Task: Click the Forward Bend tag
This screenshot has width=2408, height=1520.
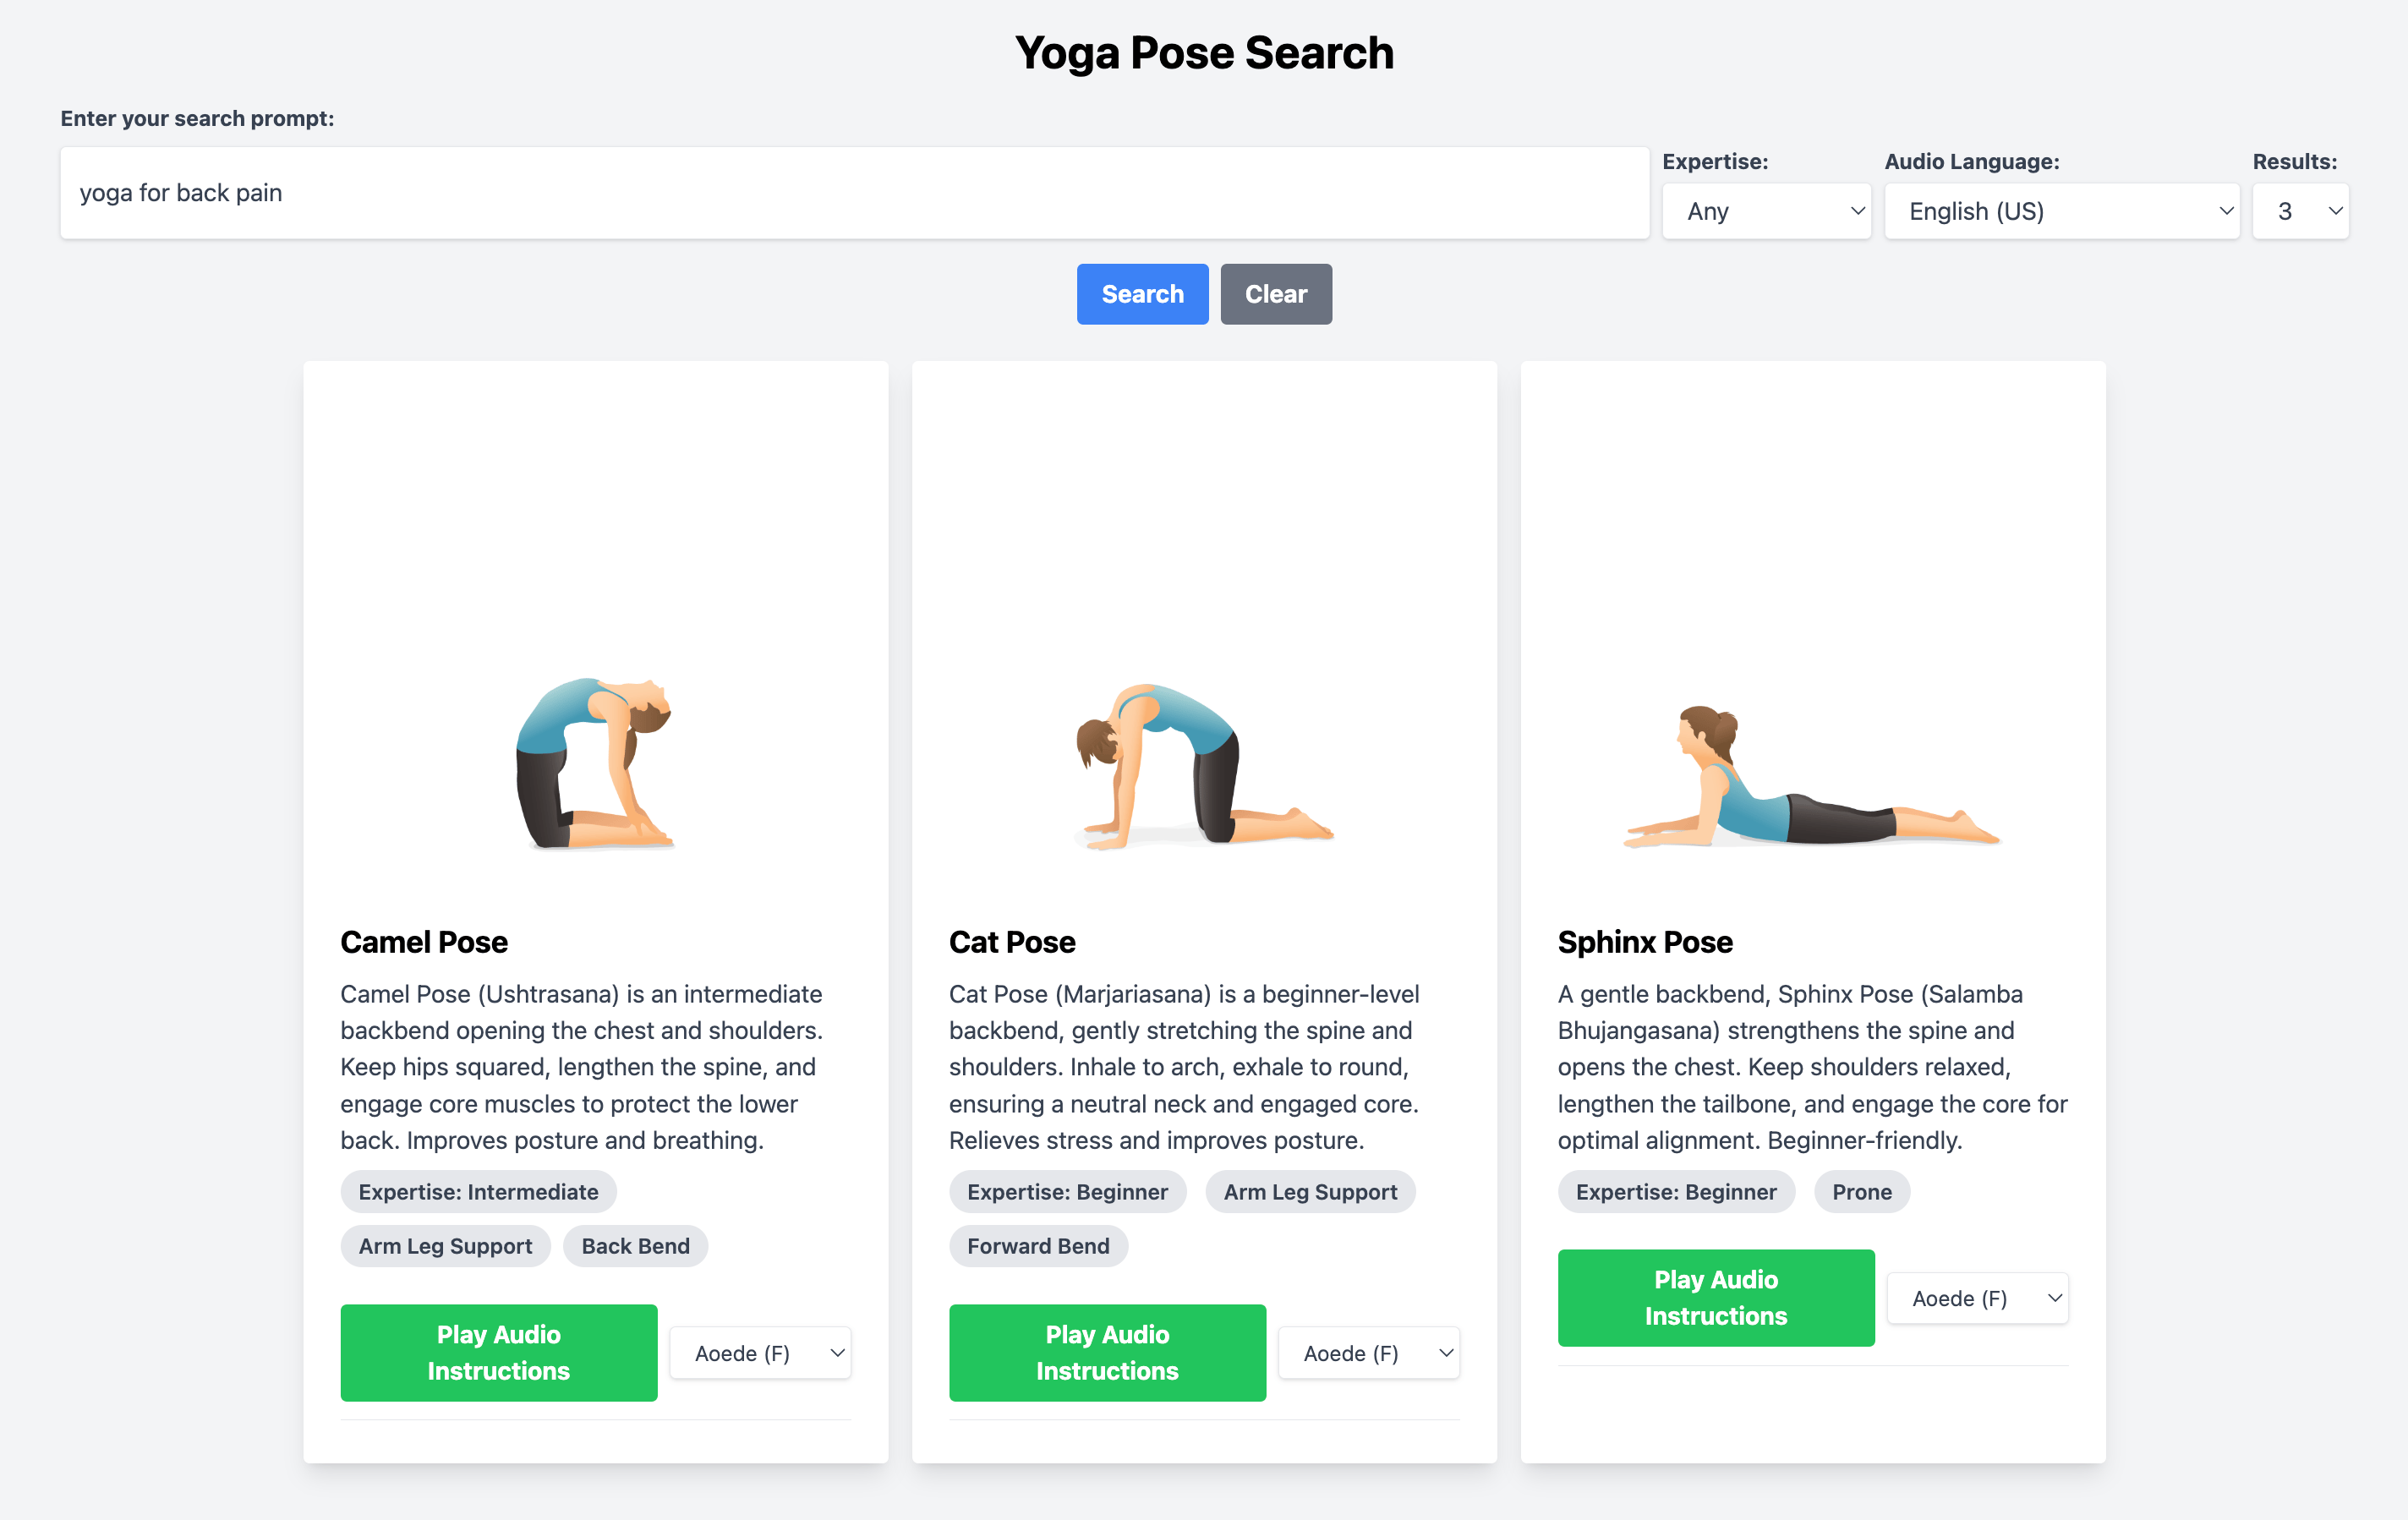Action: pos(1038,1246)
